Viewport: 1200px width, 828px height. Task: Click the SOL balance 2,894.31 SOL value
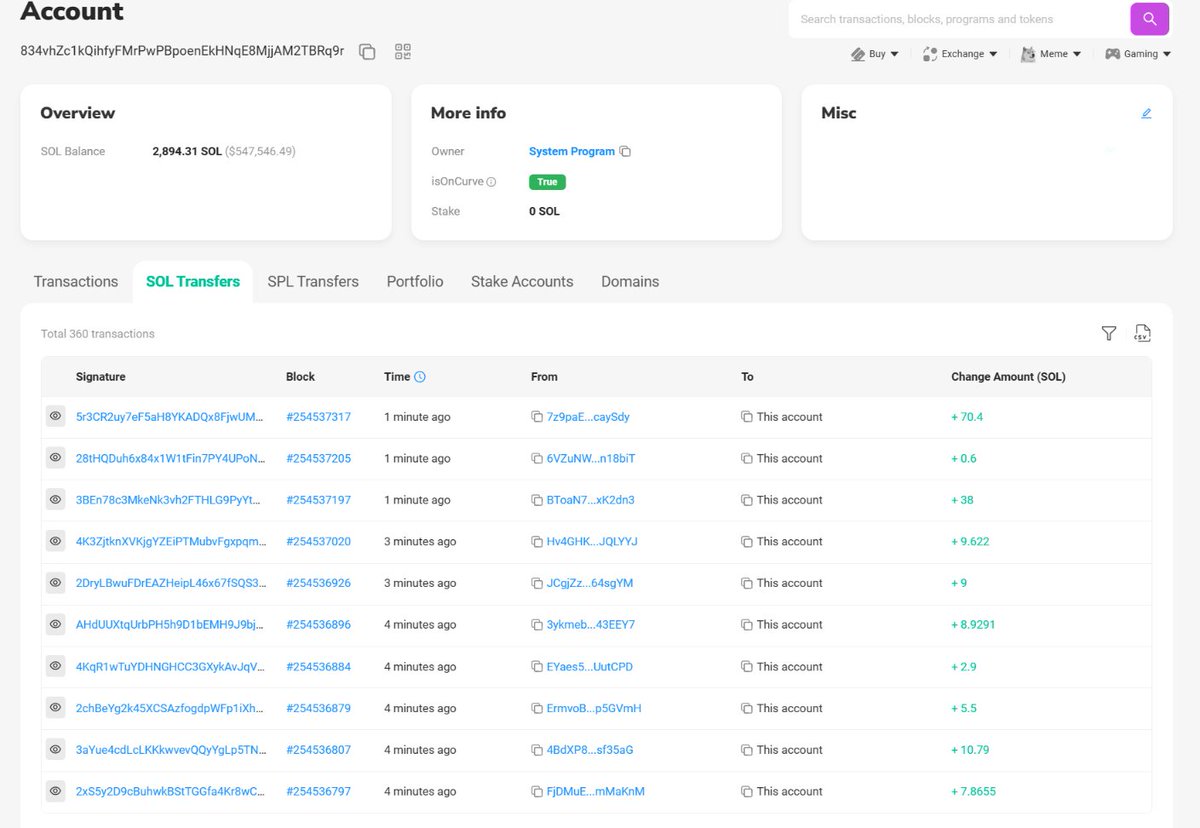point(187,152)
